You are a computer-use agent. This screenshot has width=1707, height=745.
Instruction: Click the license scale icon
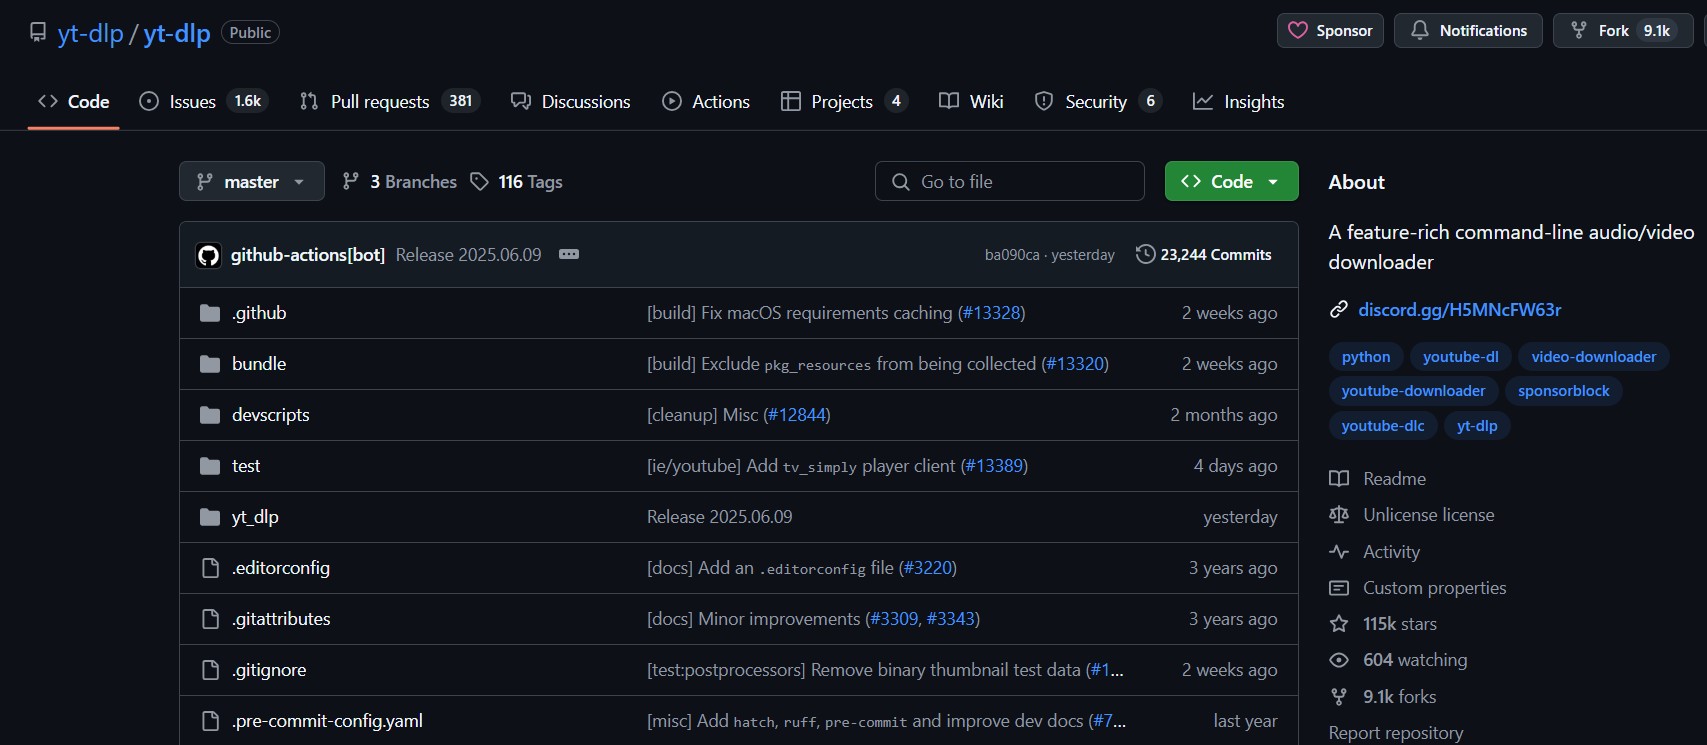pyautogui.click(x=1339, y=515)
